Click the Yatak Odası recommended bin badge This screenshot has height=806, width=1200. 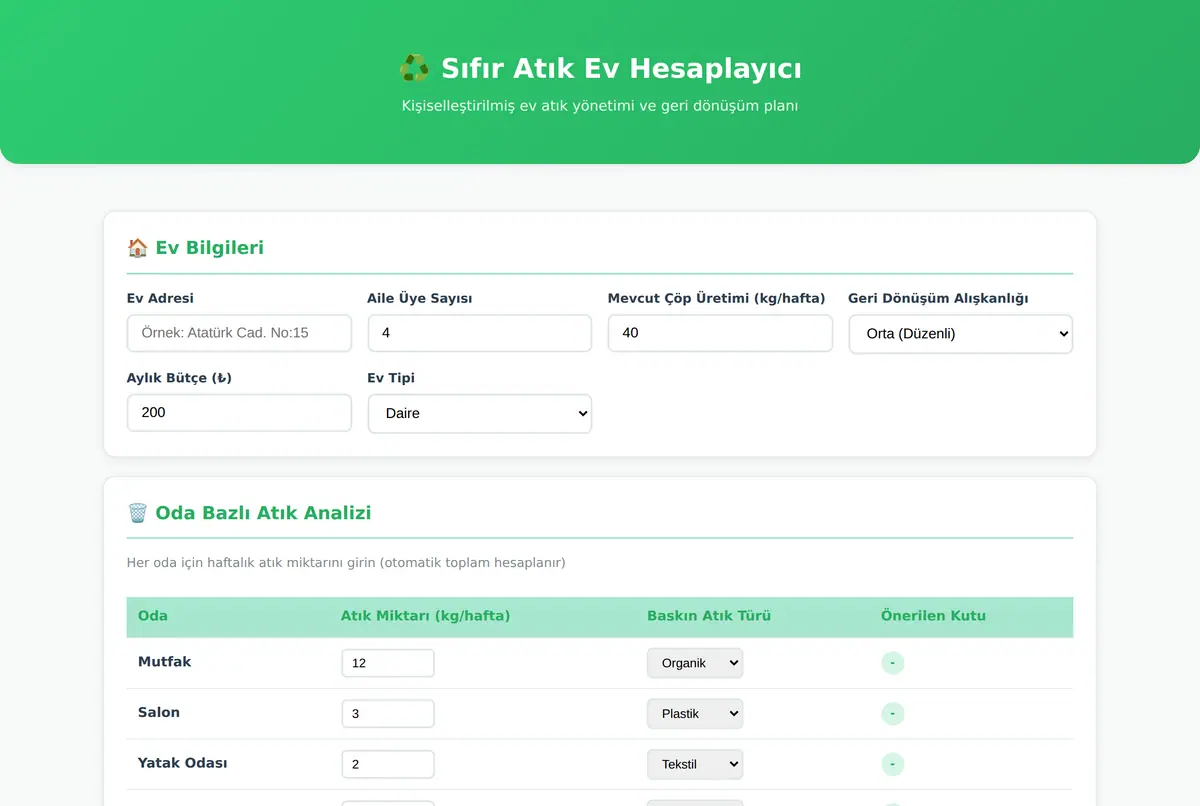click(893, 764)
